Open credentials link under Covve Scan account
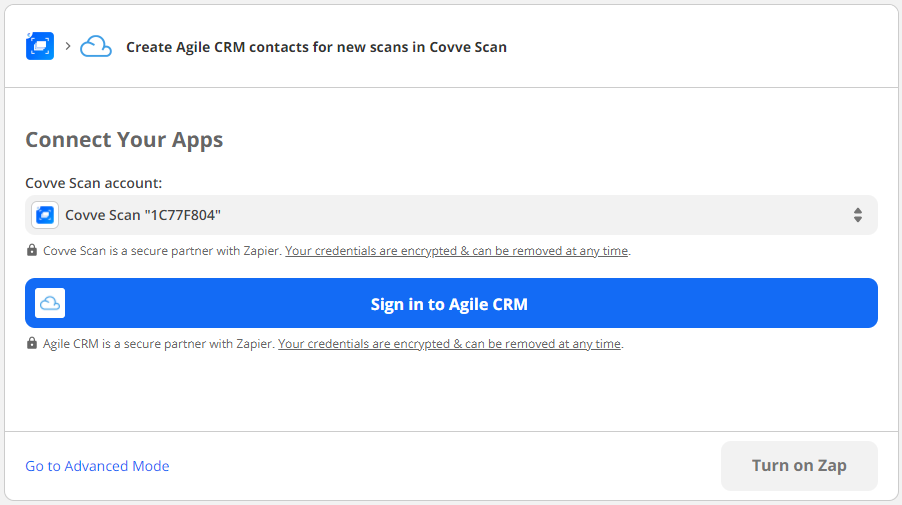Image resolution: width=902 pixels, height=505 pixels. (457, 251)
